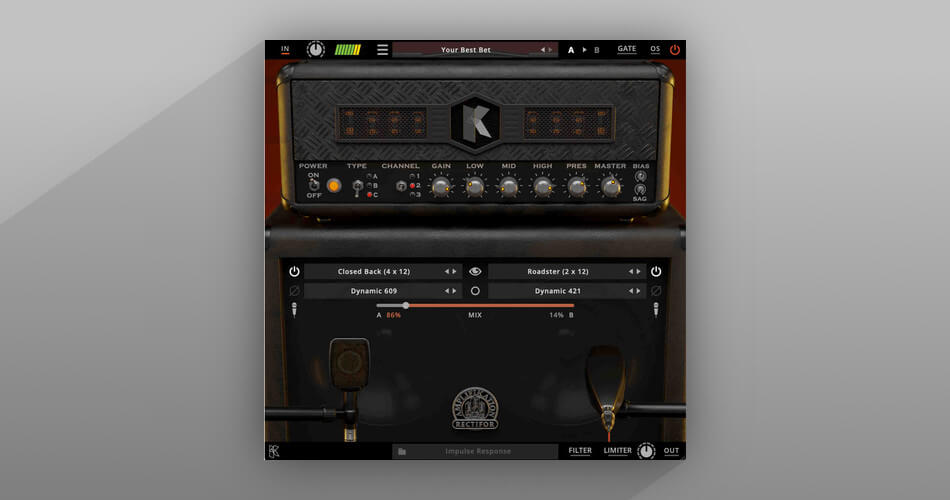
Task: Select channel 2
Action: tap(415, 185)
